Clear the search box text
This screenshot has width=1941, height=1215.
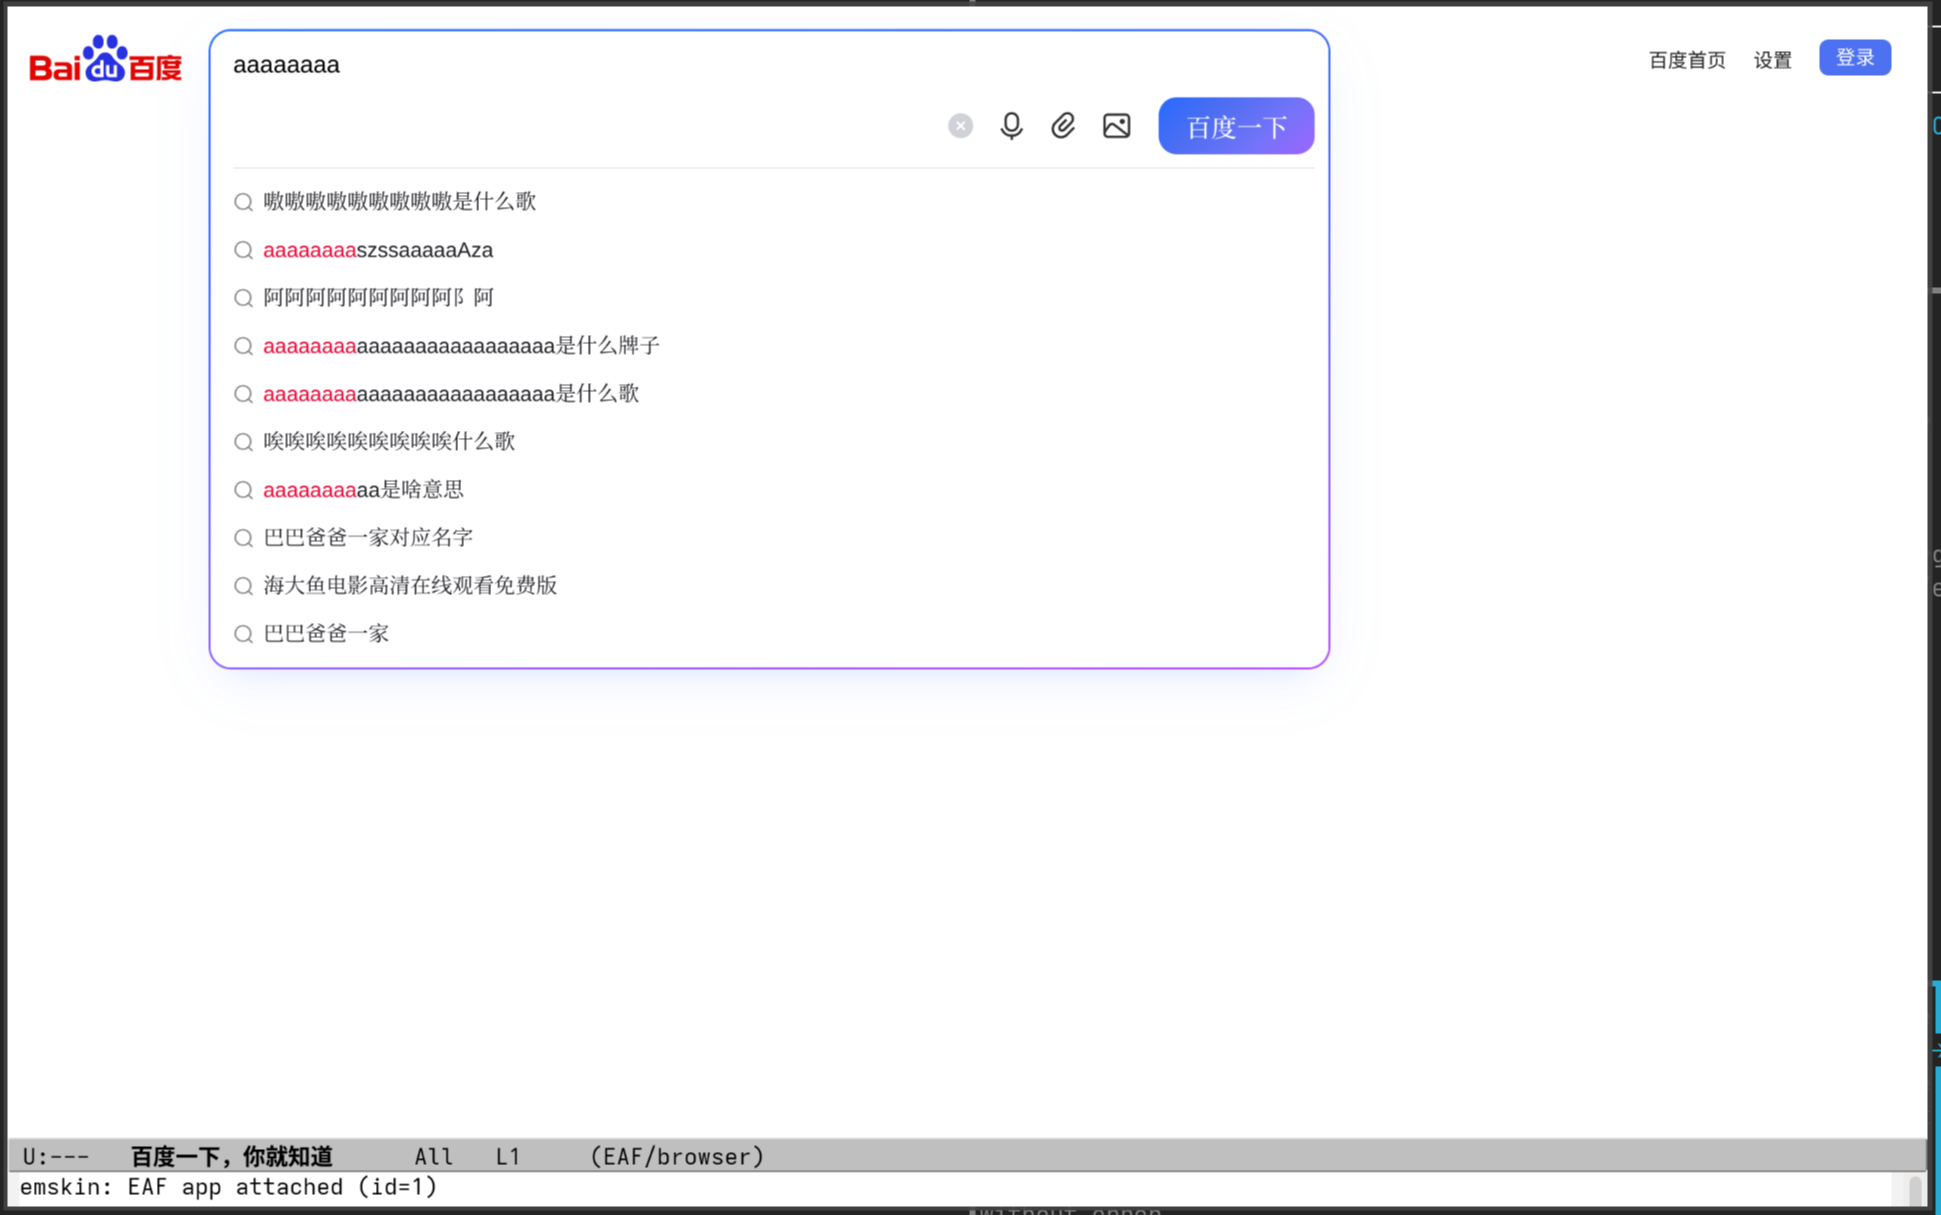click(x=960, y=126)
